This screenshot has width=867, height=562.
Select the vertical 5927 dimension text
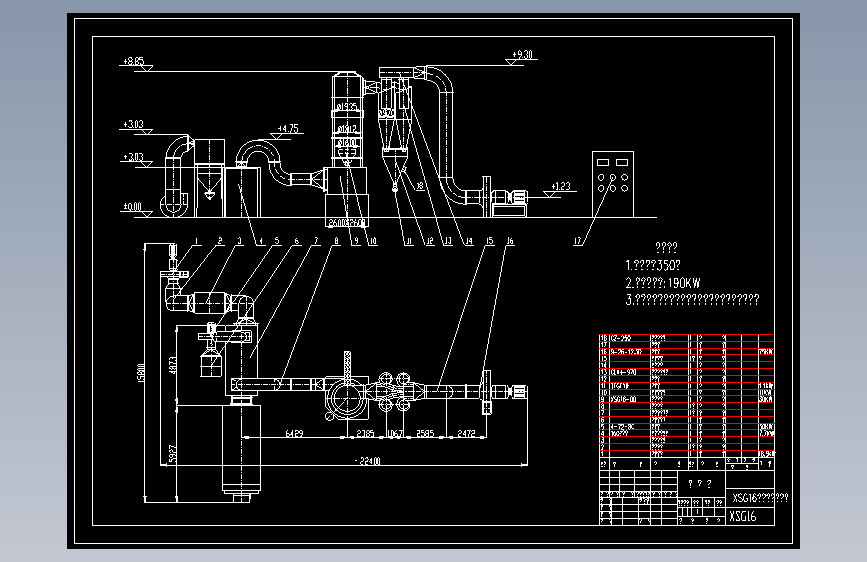pos(173,454)
